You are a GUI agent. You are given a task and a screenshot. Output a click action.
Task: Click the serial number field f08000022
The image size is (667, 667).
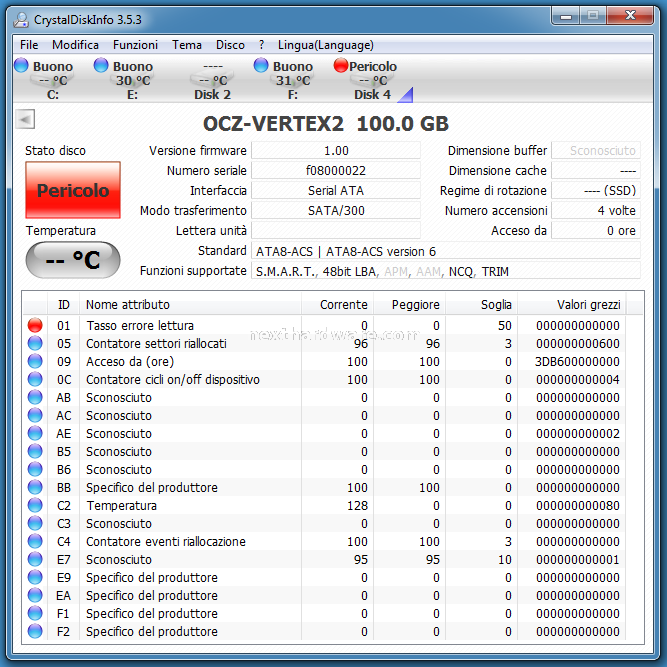click(336, 171)
